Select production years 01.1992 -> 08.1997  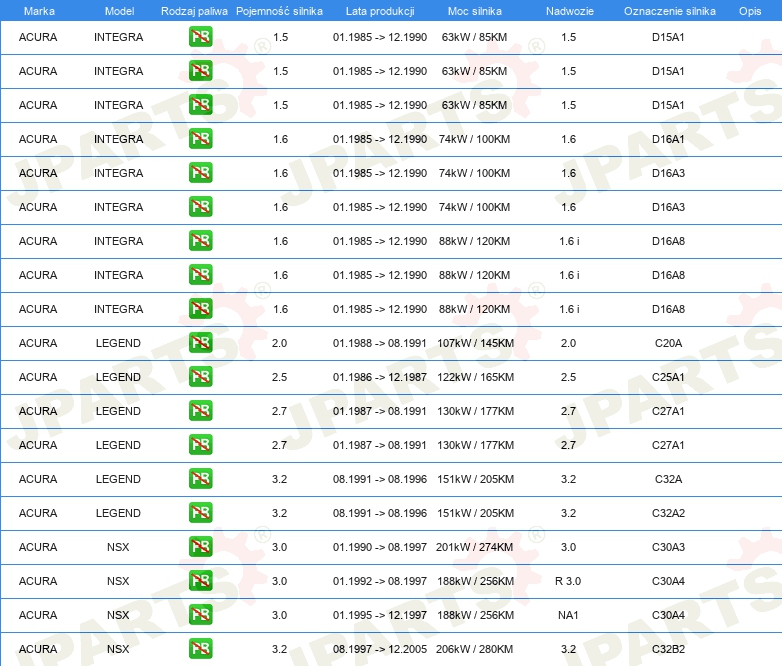tap(380, 581)
